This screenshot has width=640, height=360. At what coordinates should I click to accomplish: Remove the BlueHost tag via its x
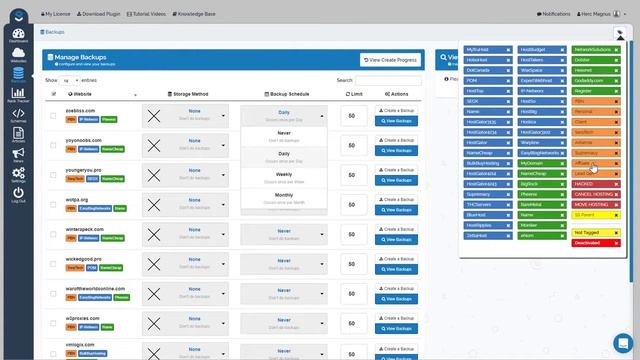[508, 215]
